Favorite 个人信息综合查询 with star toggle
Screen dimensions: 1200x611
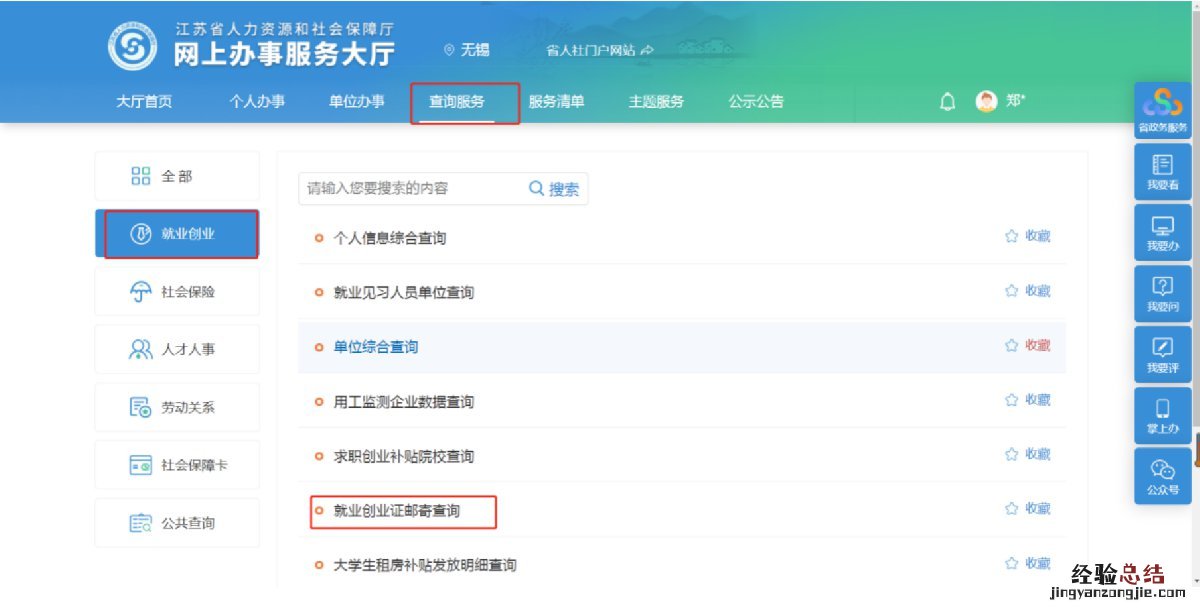[x=1011, y=236]
